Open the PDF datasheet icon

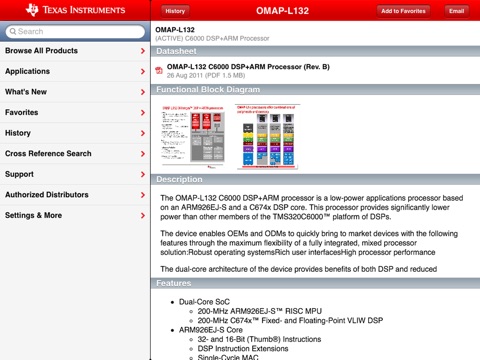159,70
